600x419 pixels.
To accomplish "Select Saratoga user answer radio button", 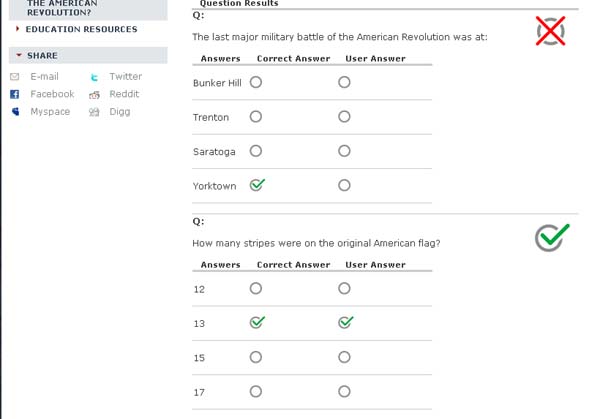I will pyautogui.click(x=344, y=152).
